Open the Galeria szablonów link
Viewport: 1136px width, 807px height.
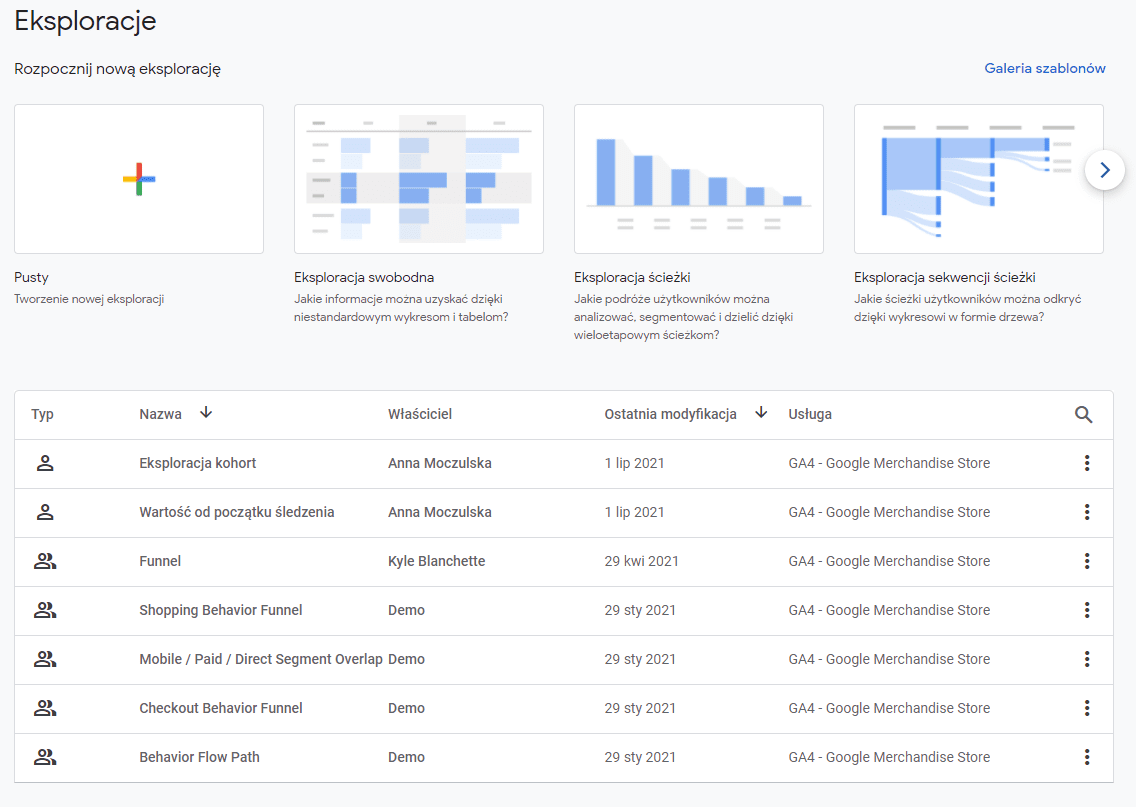[x=1044, y=68]
